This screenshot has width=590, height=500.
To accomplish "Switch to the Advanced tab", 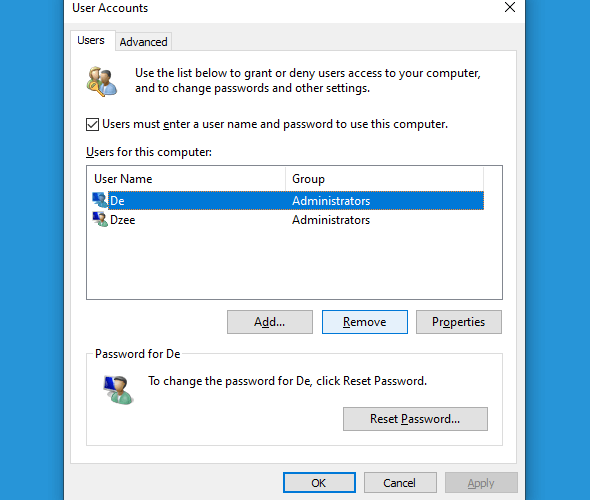I will [143, 42].
